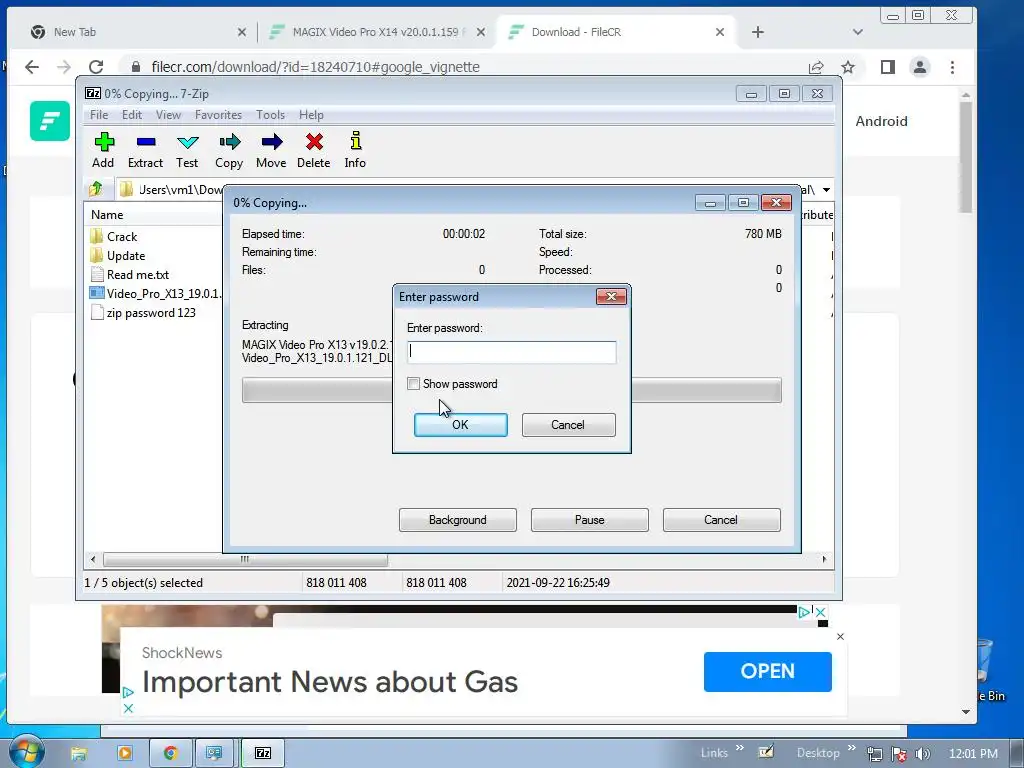Close the Enter password dialog
The image size is (1024, 768).
tap(611, 296)
